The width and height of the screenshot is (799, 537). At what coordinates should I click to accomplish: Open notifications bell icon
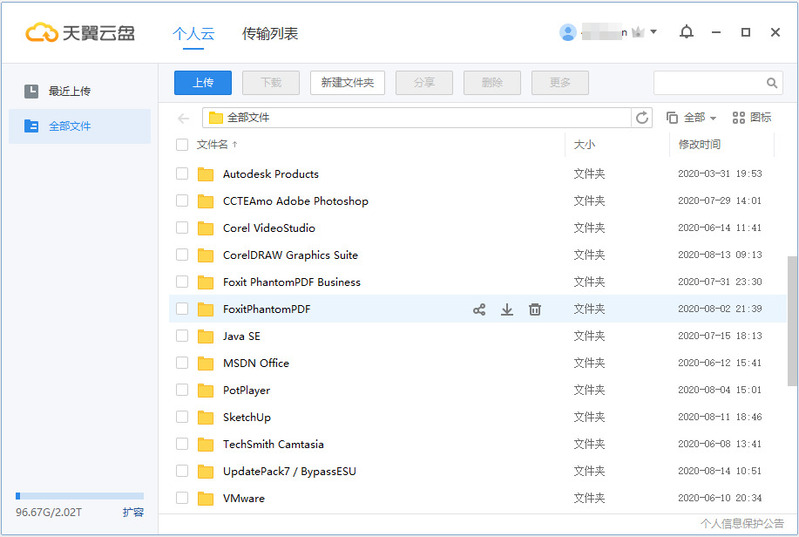click(686, 32)
